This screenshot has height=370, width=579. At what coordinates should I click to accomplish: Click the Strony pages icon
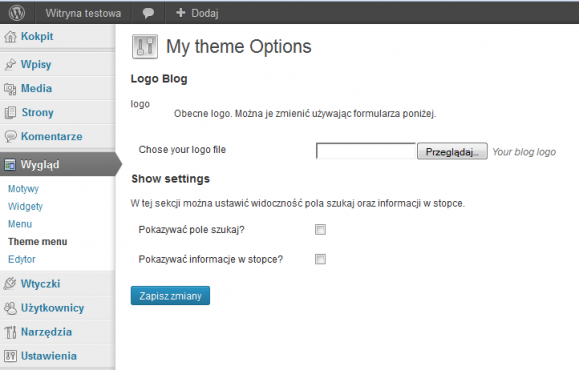point(10,112)
